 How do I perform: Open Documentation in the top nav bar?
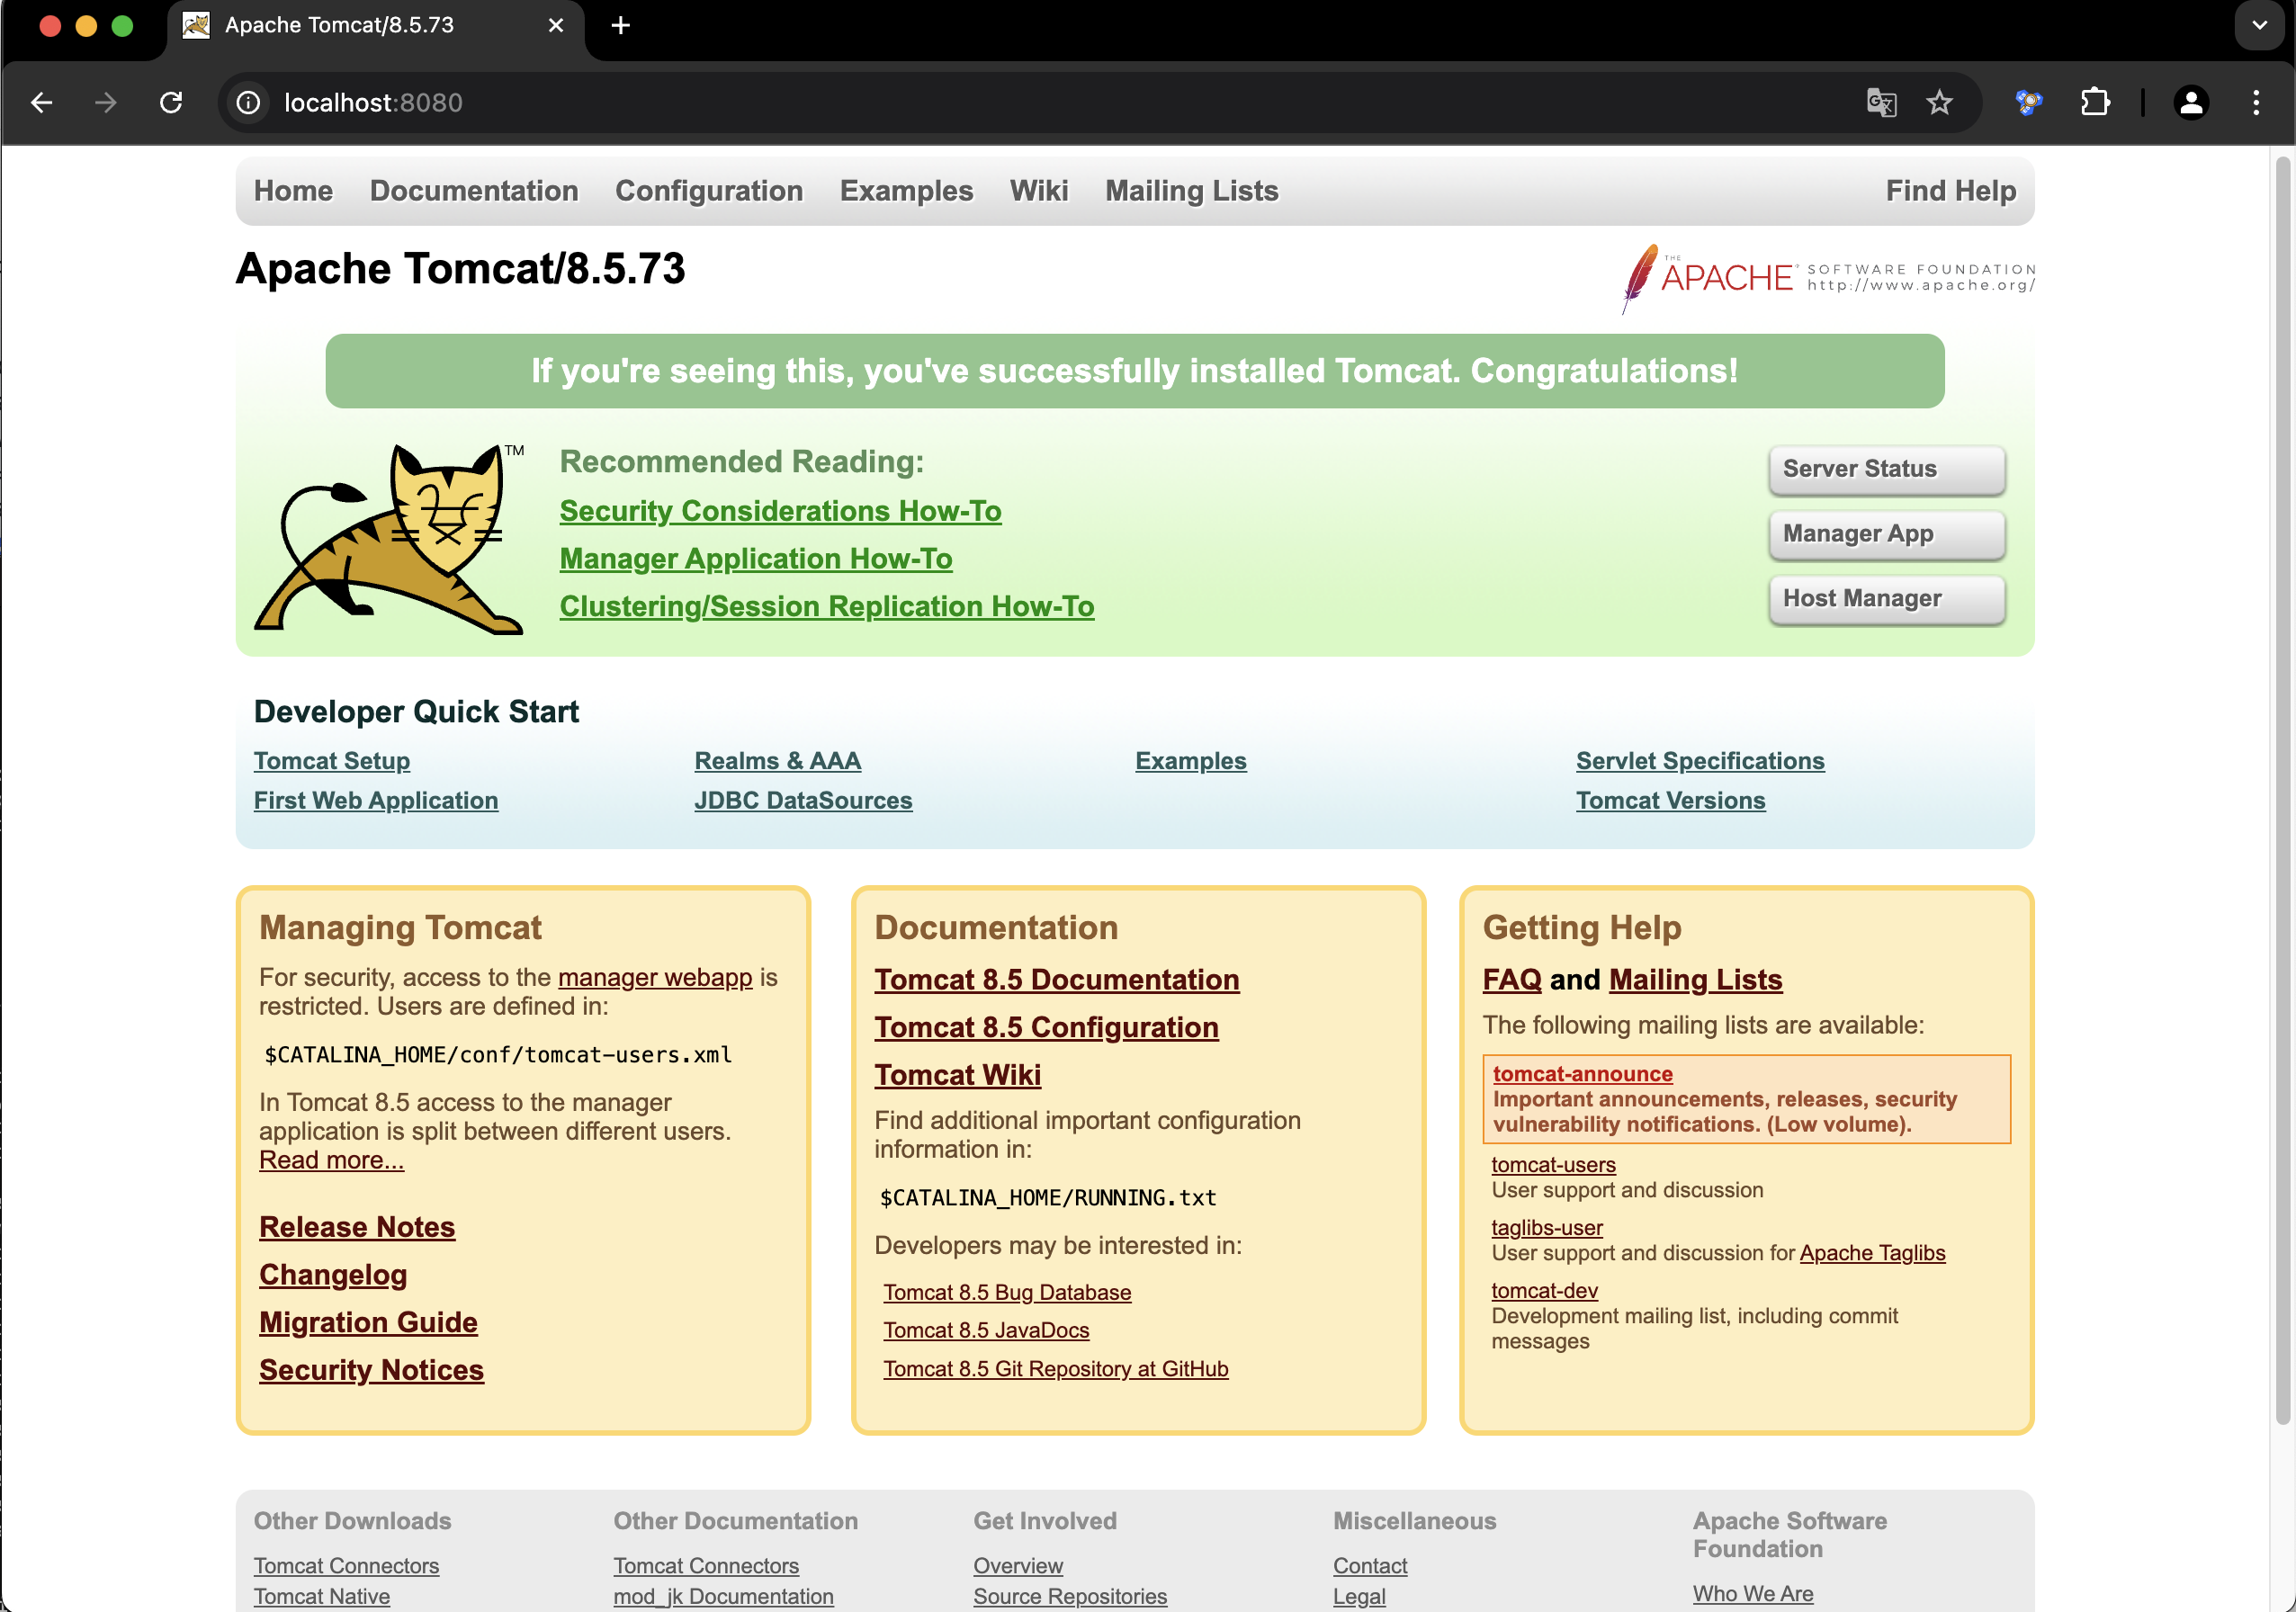pos(474,191)
